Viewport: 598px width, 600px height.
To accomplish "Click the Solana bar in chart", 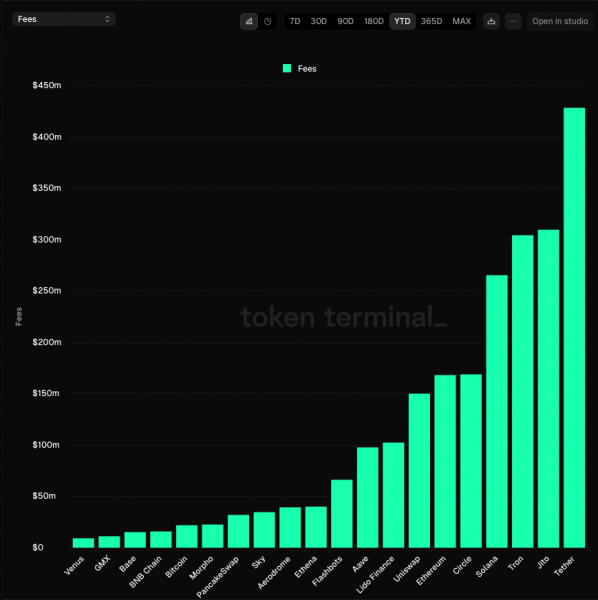I will click(497, 411).
